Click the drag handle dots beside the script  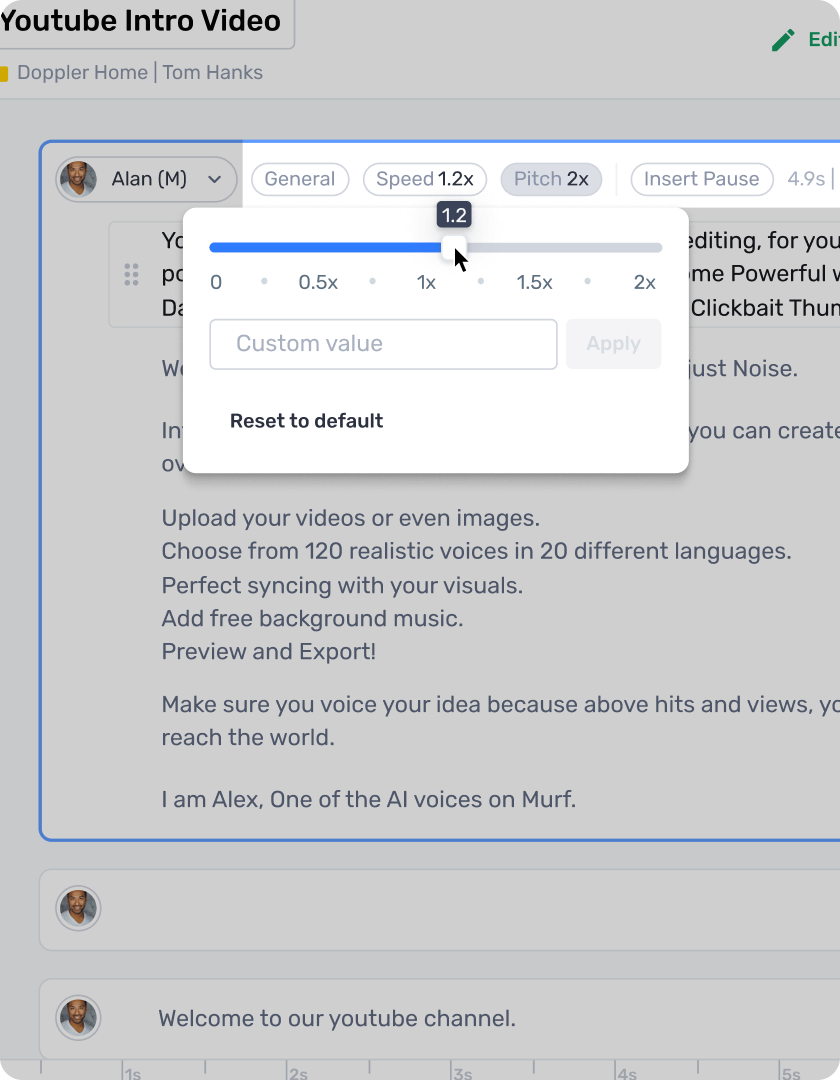point(131,274)
